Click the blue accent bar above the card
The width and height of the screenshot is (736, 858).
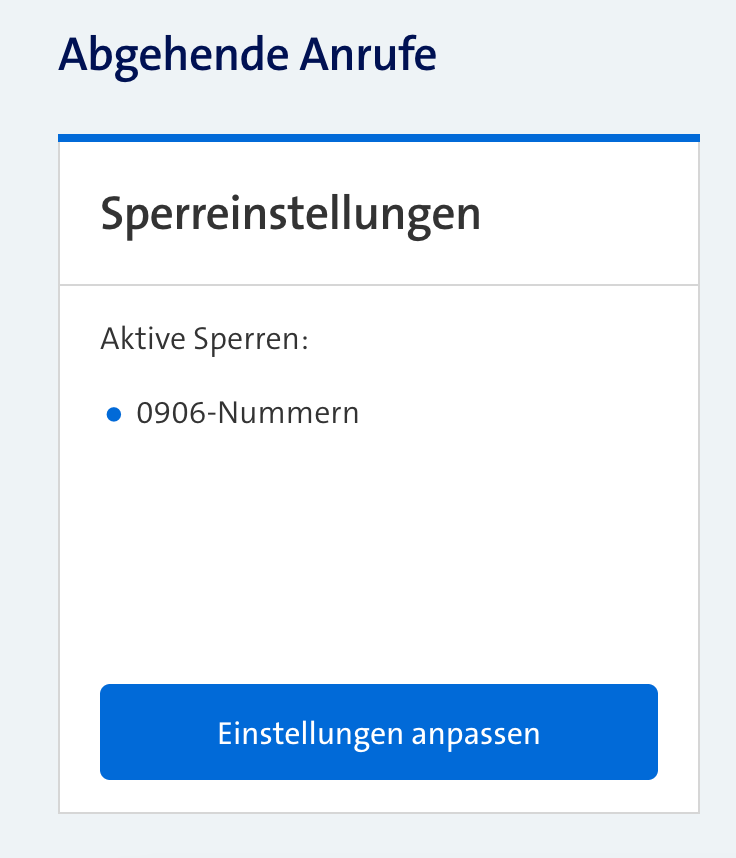(x=378, y=132)
